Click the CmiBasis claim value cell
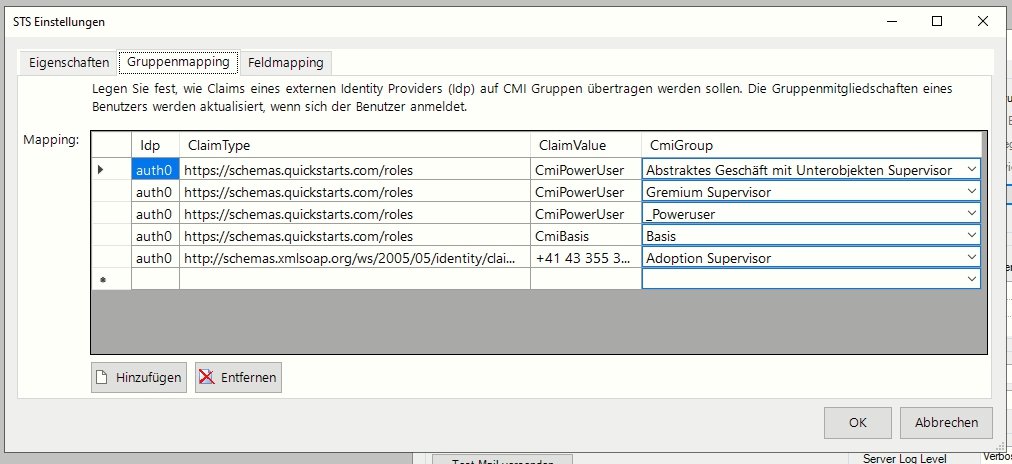The height and width of the screenshot is (464, 1012). (x=585, y=236)
